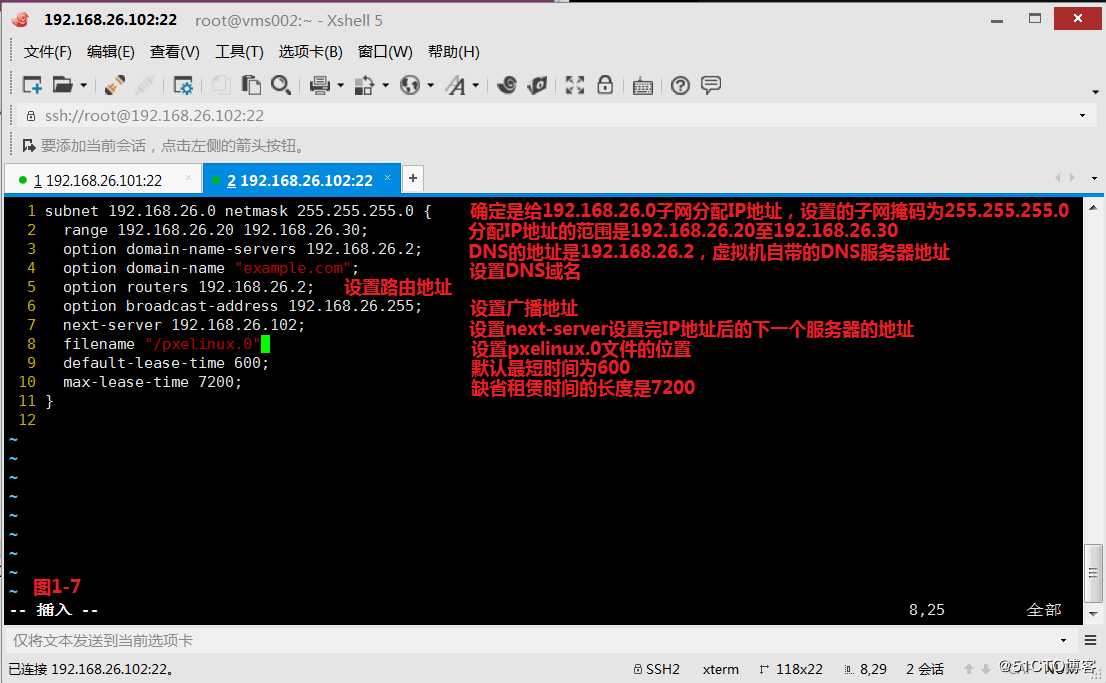Click the compose text input bar
This screenshot has height=683, width=1106.
(532, 640)
